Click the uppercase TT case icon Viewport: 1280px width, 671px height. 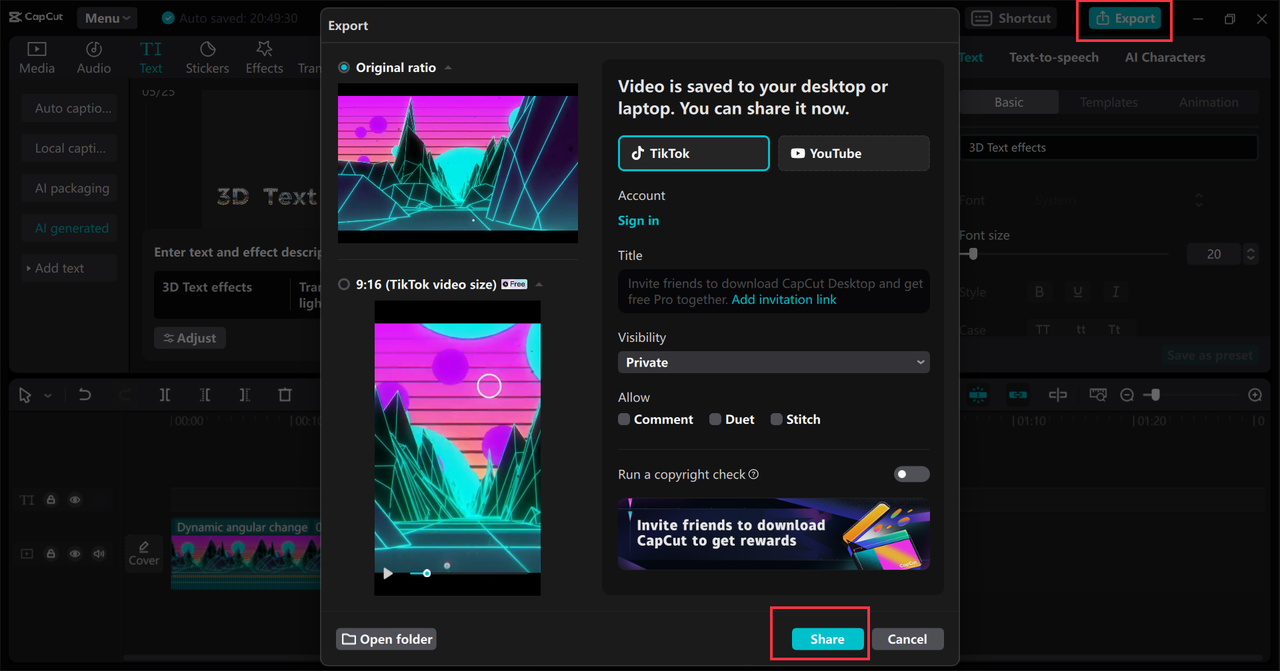click(1043, 329)
